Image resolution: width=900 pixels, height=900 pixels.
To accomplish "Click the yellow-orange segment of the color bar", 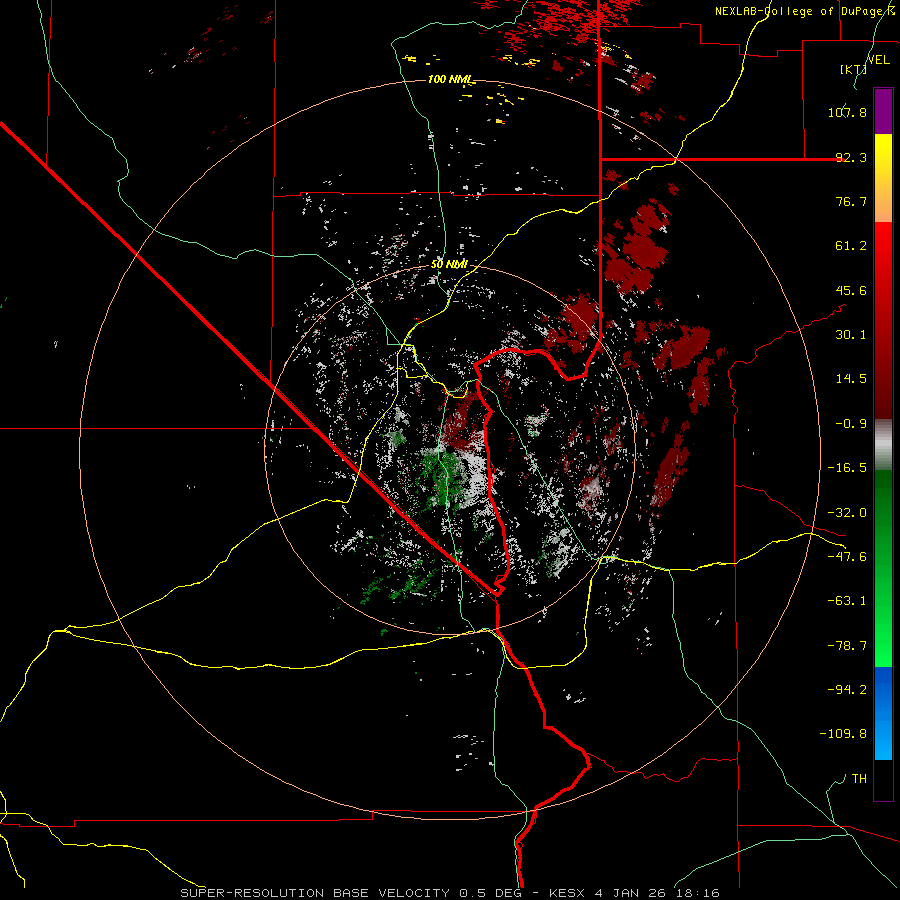I will coord(883,178).
